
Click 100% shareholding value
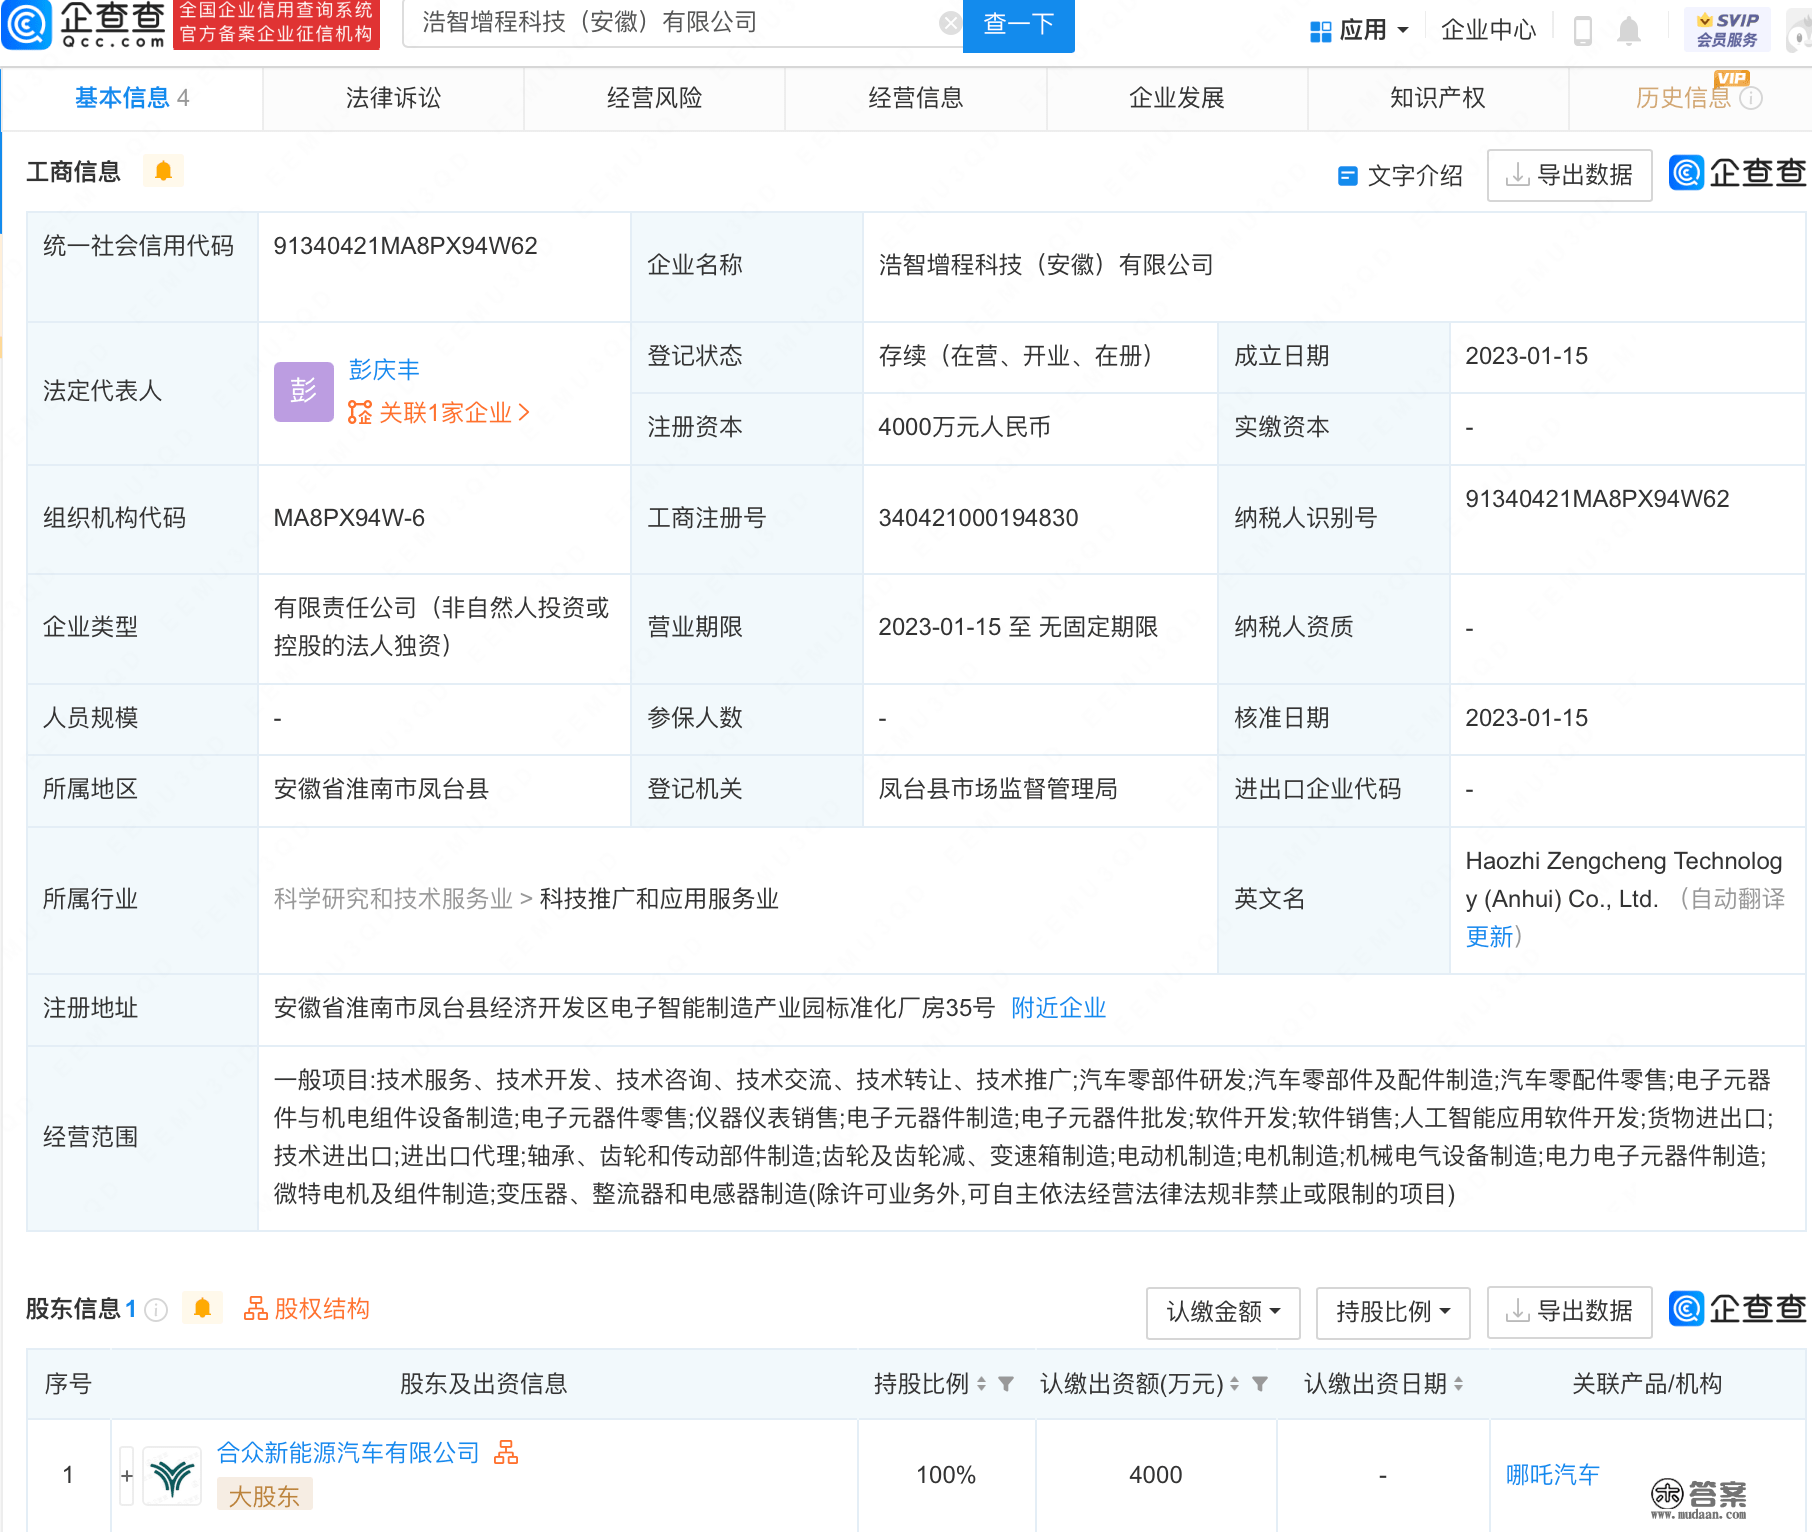[x=946, y=1475]
